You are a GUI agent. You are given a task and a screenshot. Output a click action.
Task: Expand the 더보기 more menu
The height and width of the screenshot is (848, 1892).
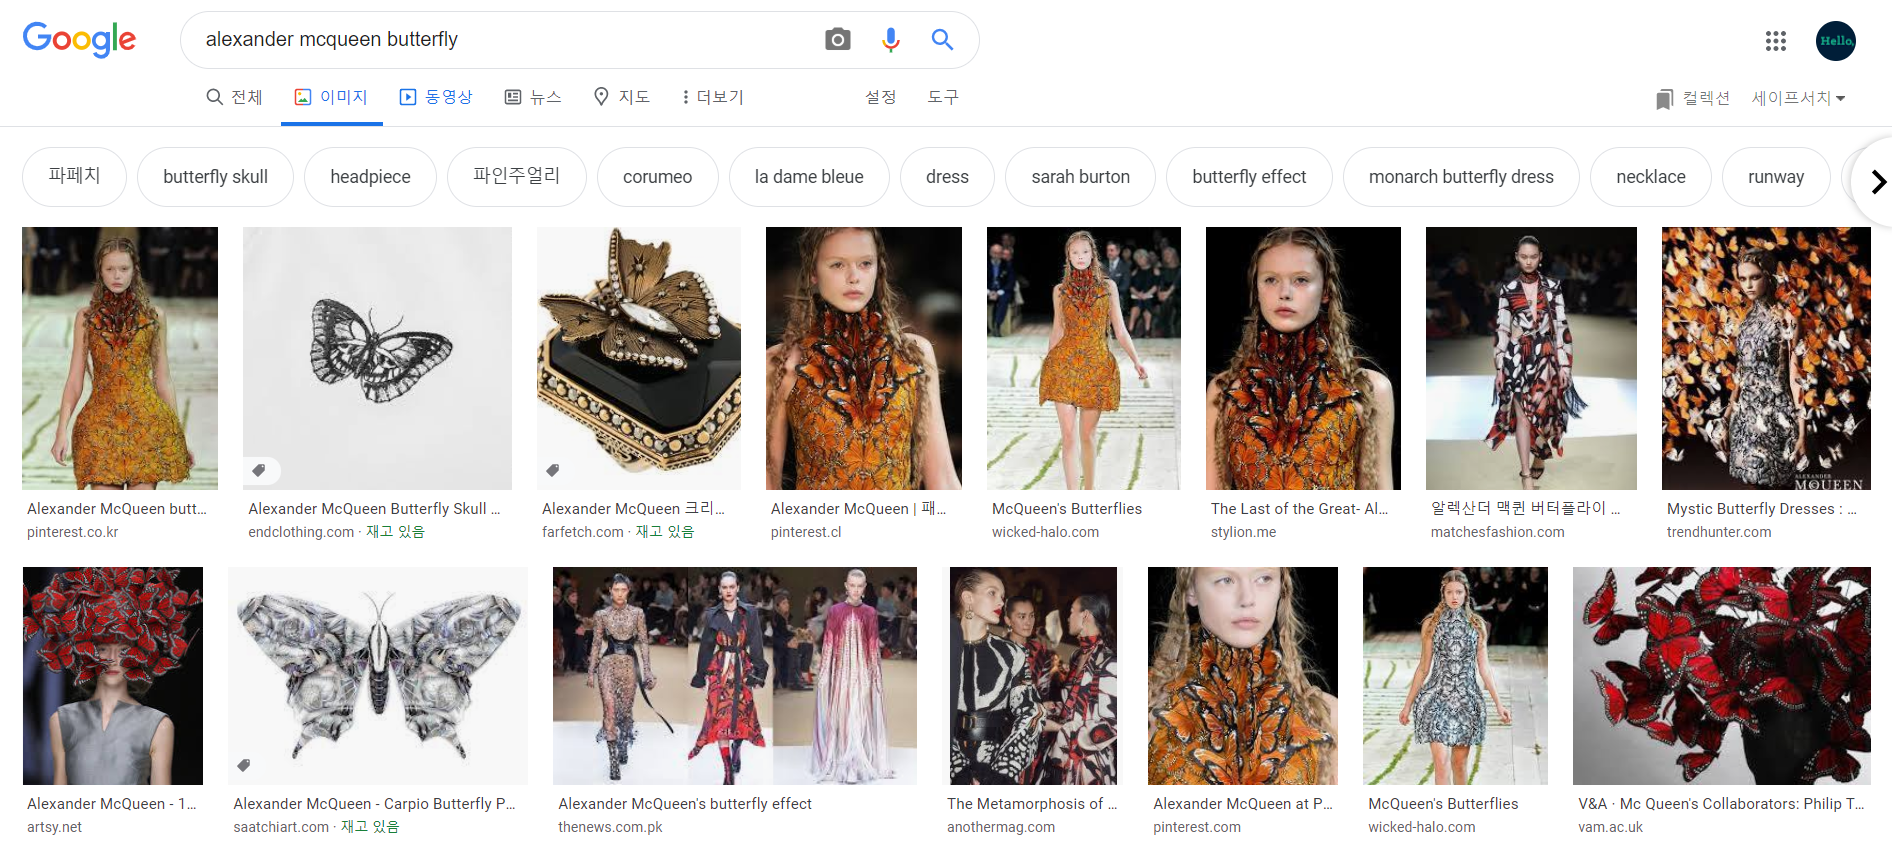[712, 97]
